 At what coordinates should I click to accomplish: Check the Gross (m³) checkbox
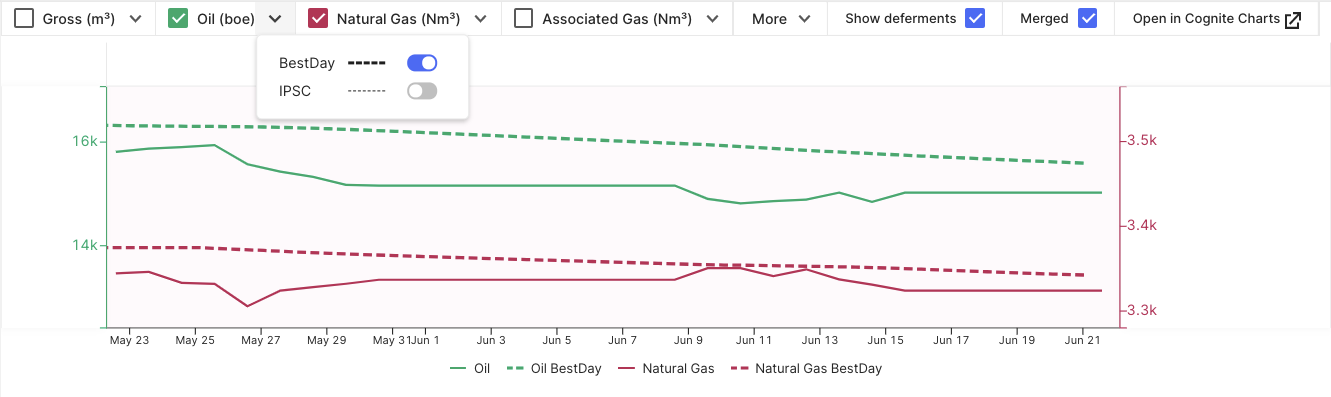point(24,19)
